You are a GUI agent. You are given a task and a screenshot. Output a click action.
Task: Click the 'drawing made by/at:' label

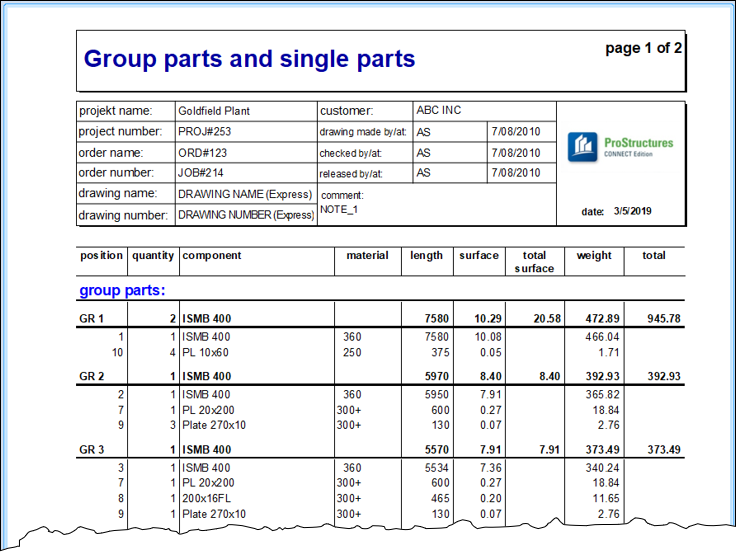pos(363,132)
